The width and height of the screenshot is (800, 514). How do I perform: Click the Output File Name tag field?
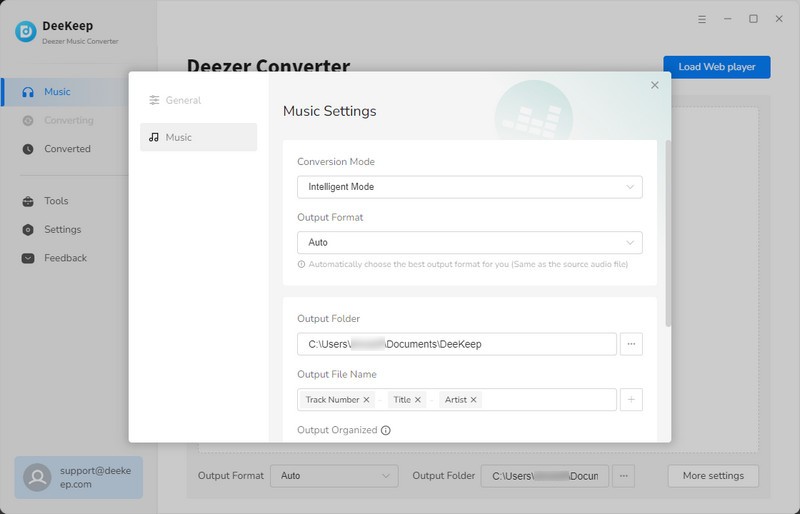click(x=457, y=400)
